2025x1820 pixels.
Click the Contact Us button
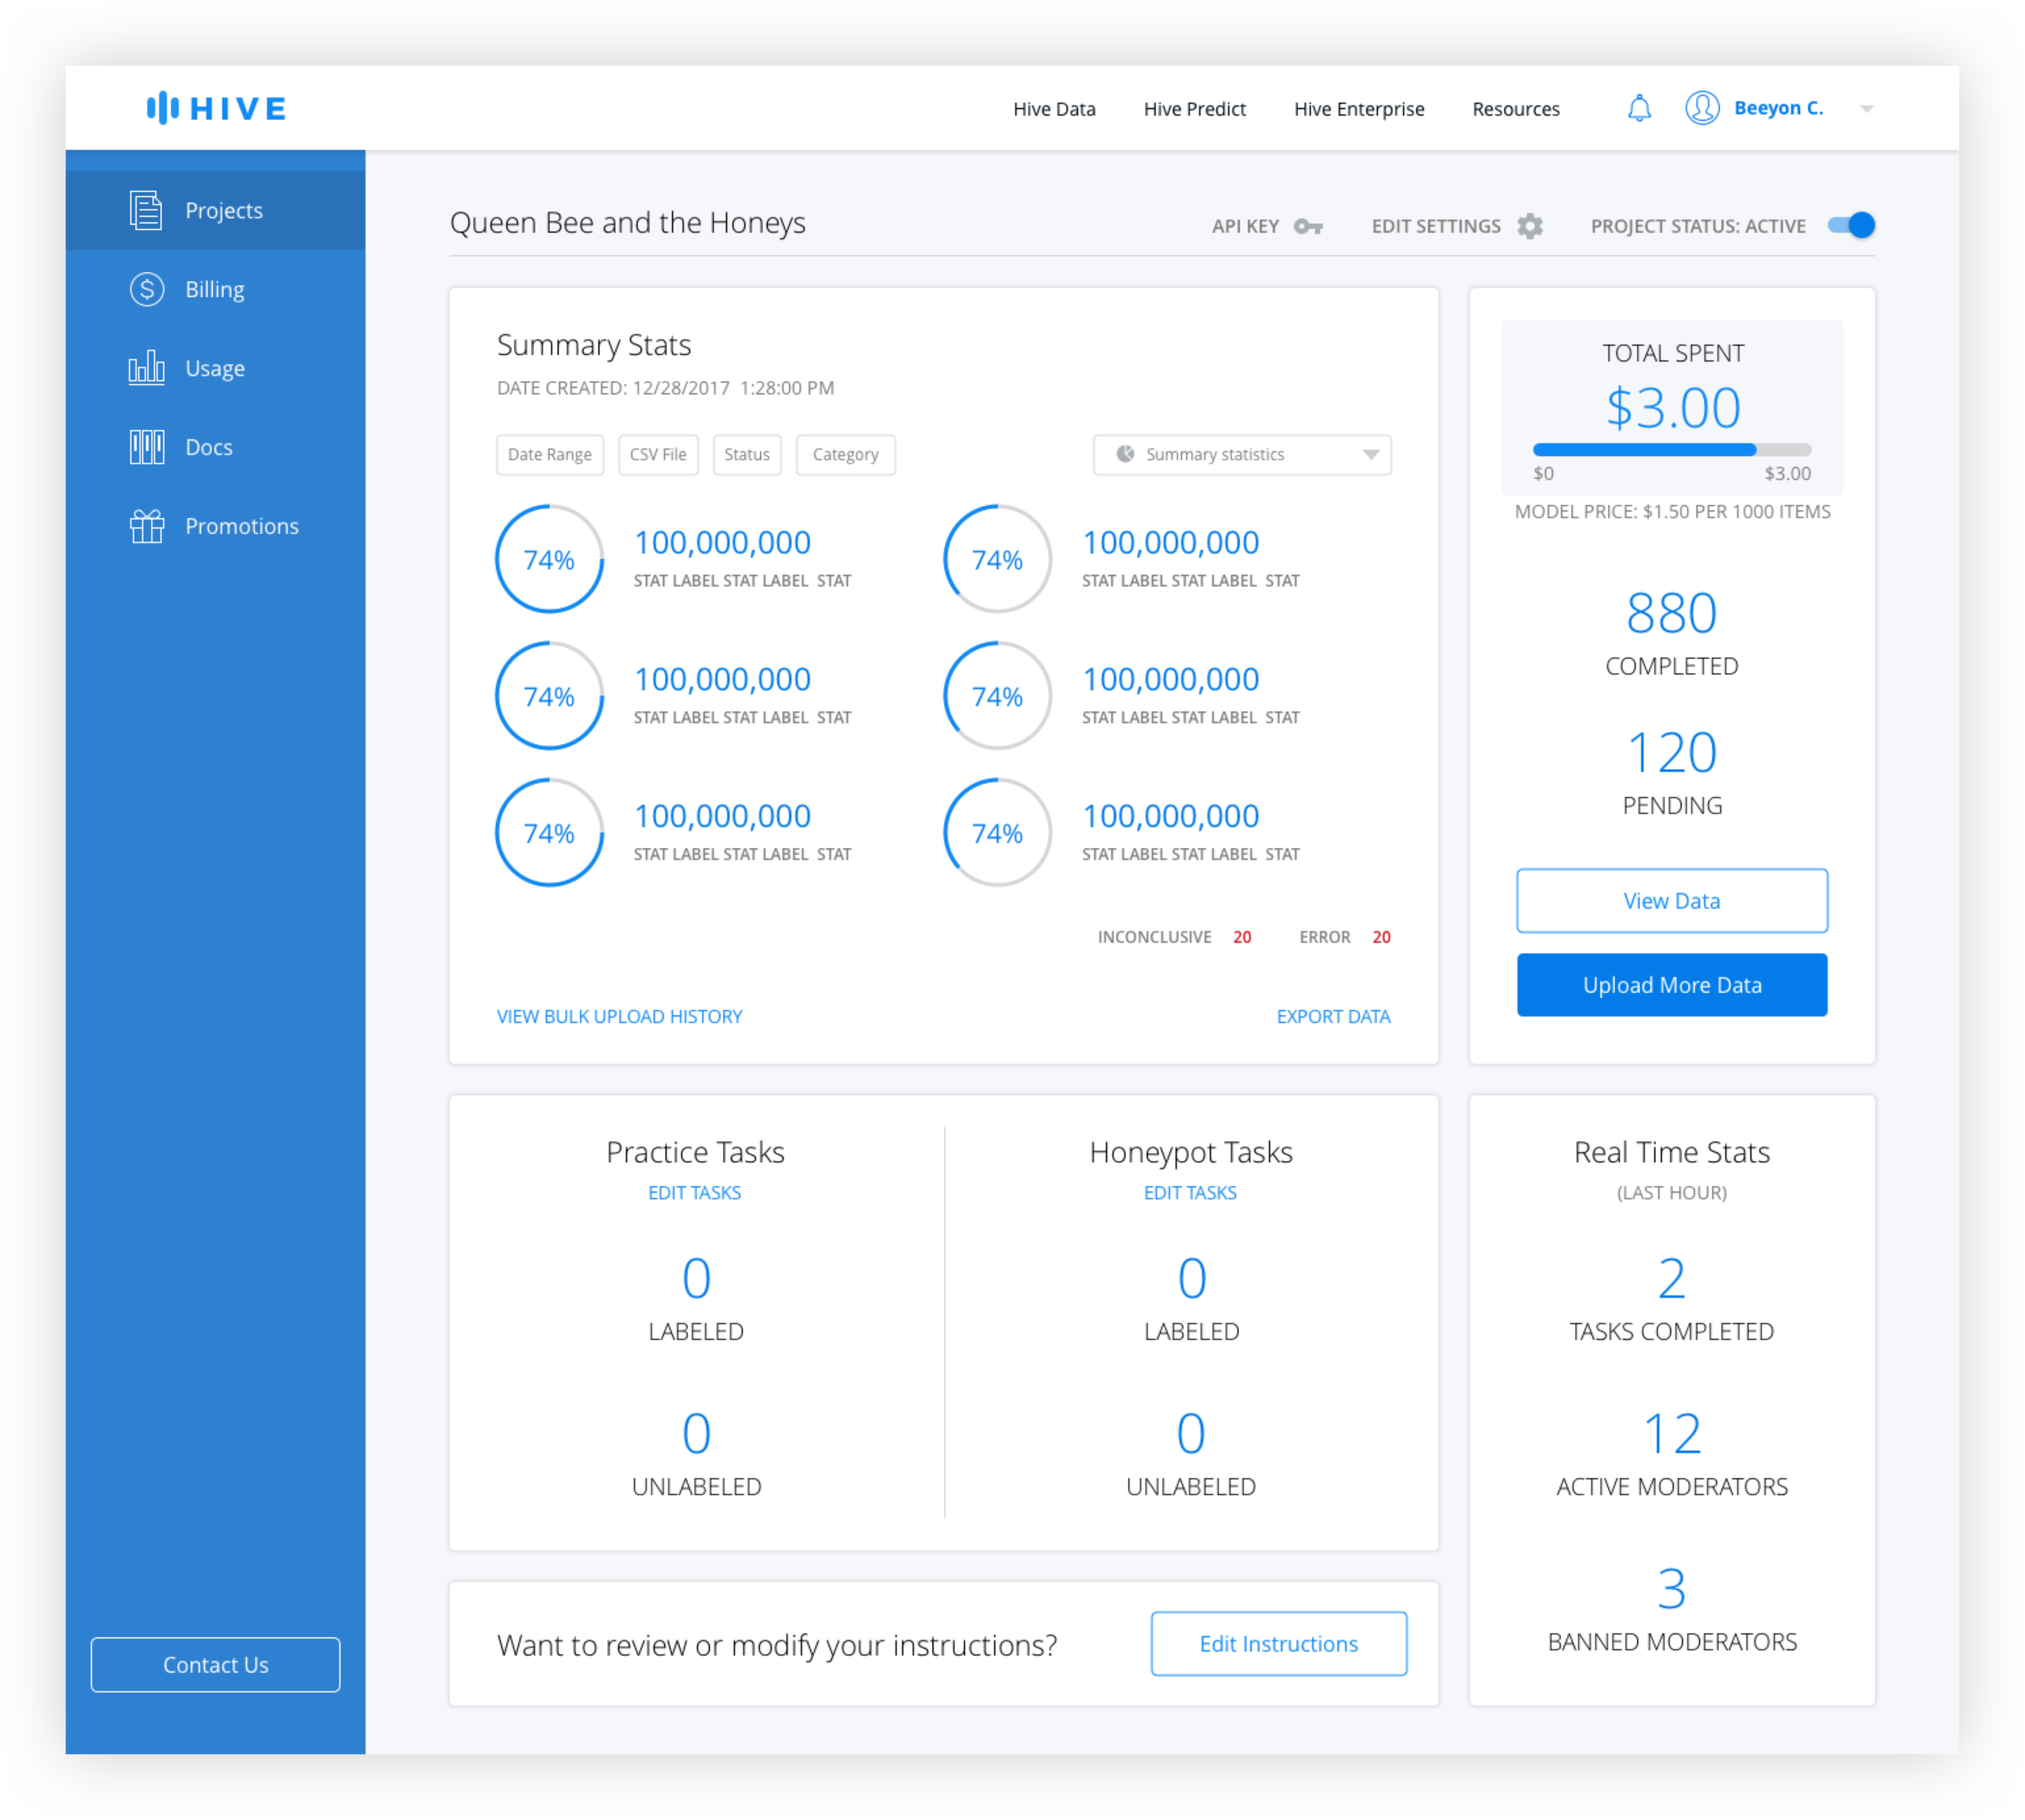[x=215, y=1665]
